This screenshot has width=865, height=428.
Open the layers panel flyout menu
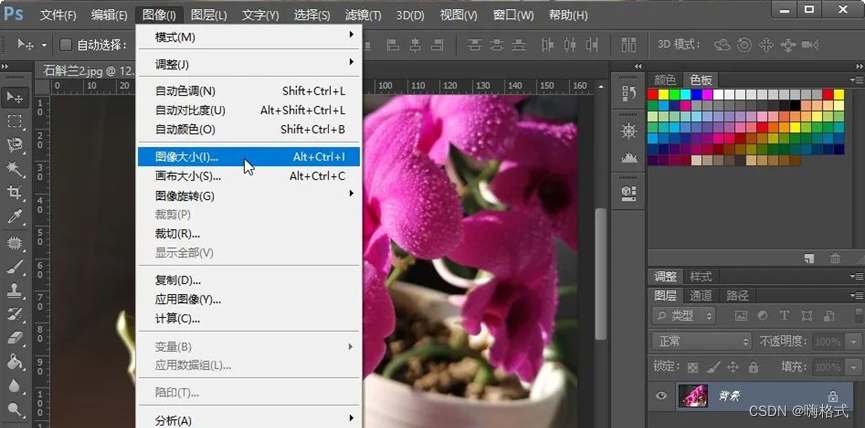[x=858, y=296]
